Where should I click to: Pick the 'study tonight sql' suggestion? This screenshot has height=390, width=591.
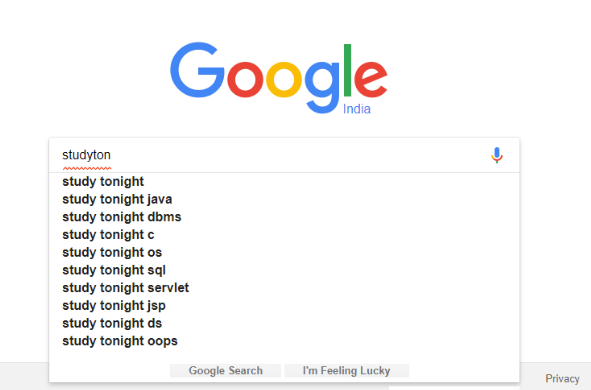pos(284,270)
